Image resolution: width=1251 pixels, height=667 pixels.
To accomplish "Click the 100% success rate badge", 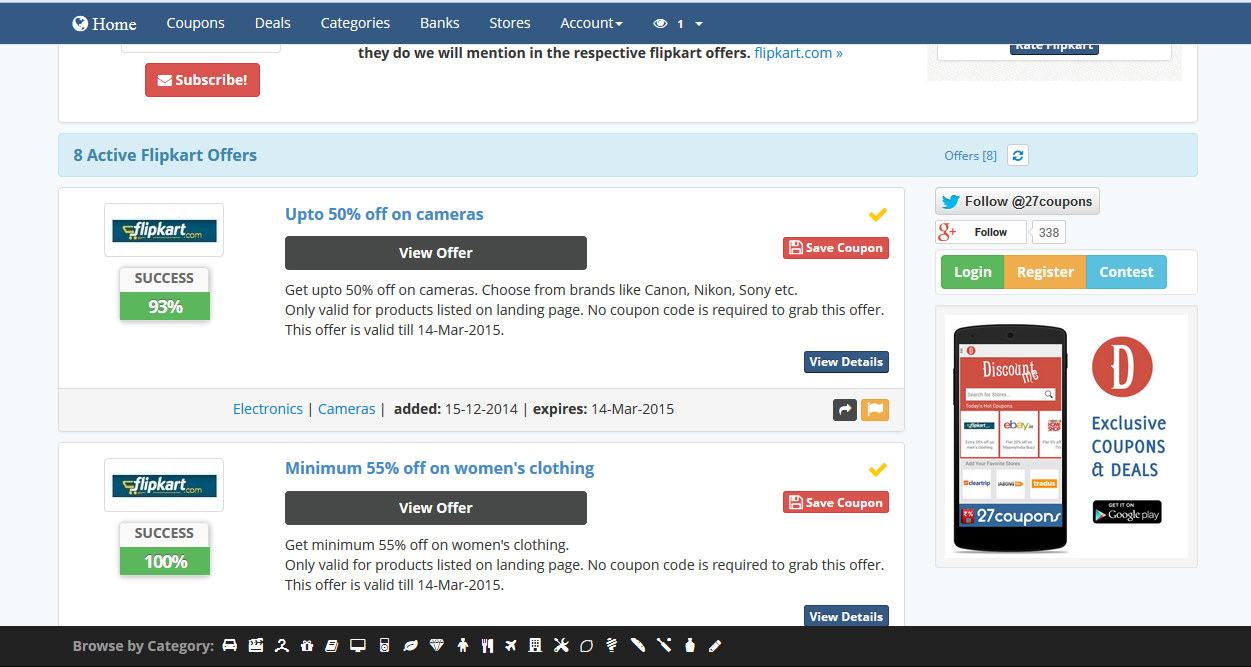I will 165,562.
